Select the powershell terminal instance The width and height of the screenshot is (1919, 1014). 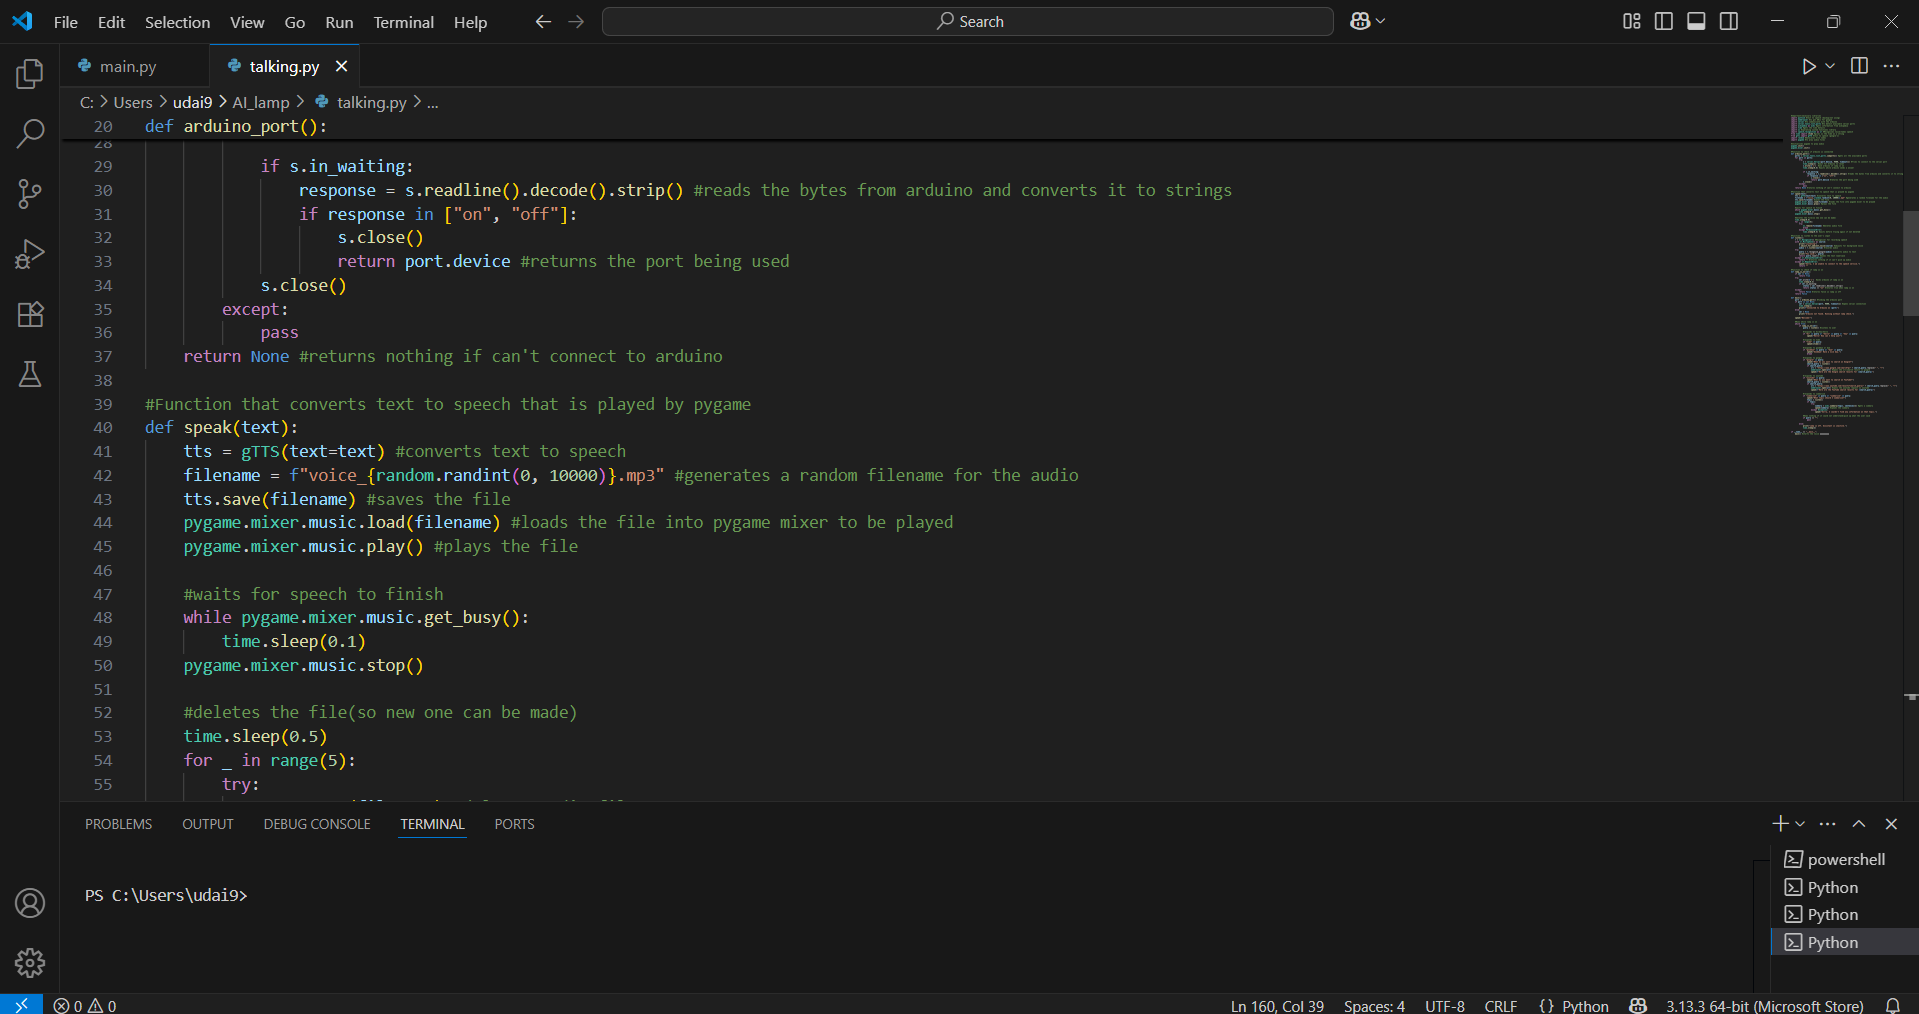coord(1844,859)
